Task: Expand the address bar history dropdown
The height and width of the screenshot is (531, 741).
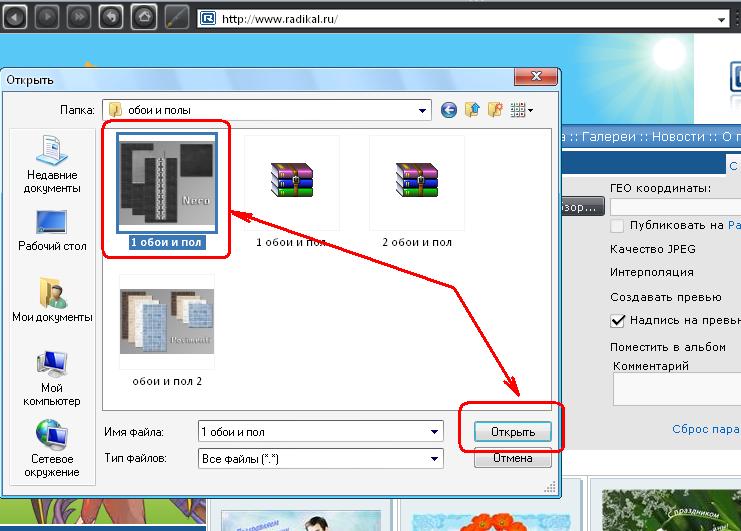Action: click(721, 19)
